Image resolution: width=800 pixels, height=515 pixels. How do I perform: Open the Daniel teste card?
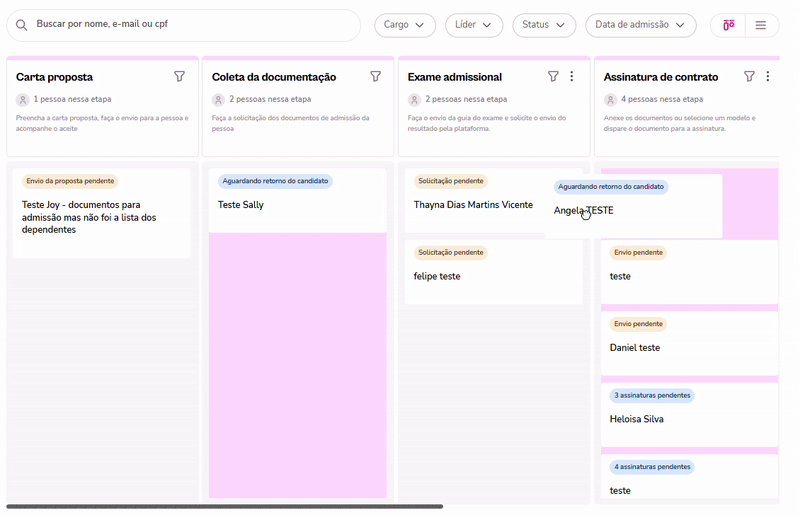pyautogui.click(x=689, y=343)
